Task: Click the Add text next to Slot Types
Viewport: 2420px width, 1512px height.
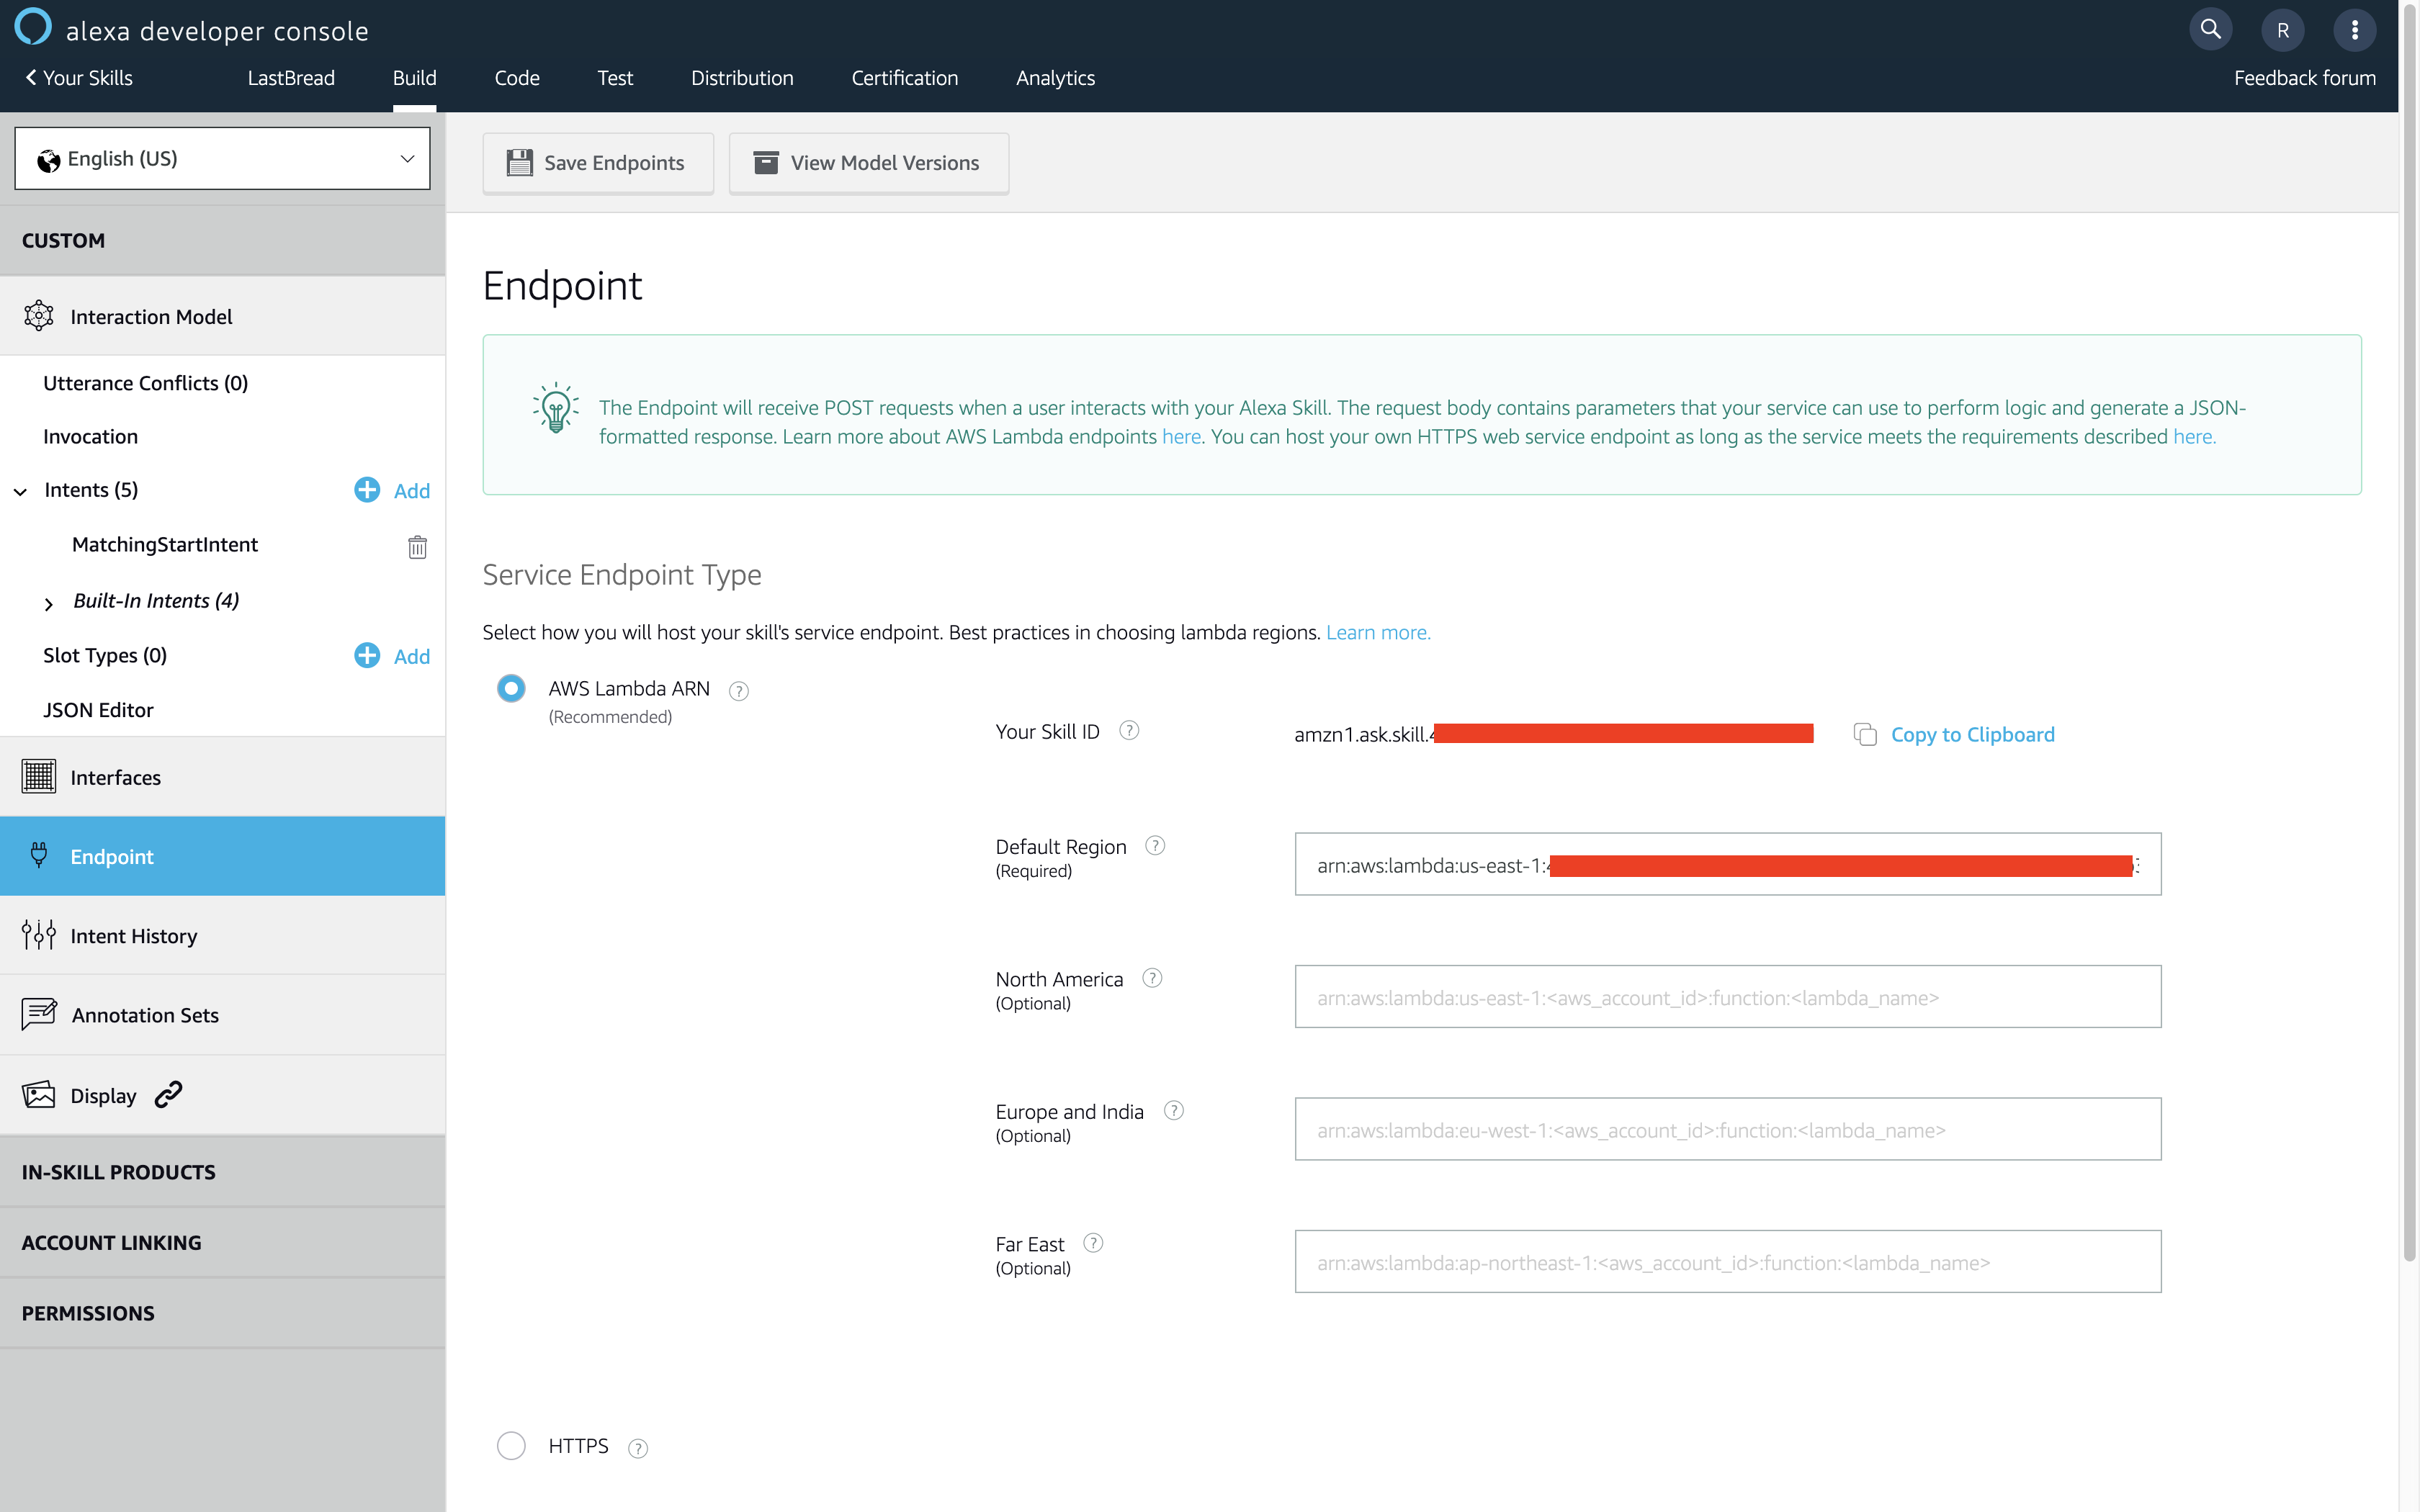Action: point(412,657)
